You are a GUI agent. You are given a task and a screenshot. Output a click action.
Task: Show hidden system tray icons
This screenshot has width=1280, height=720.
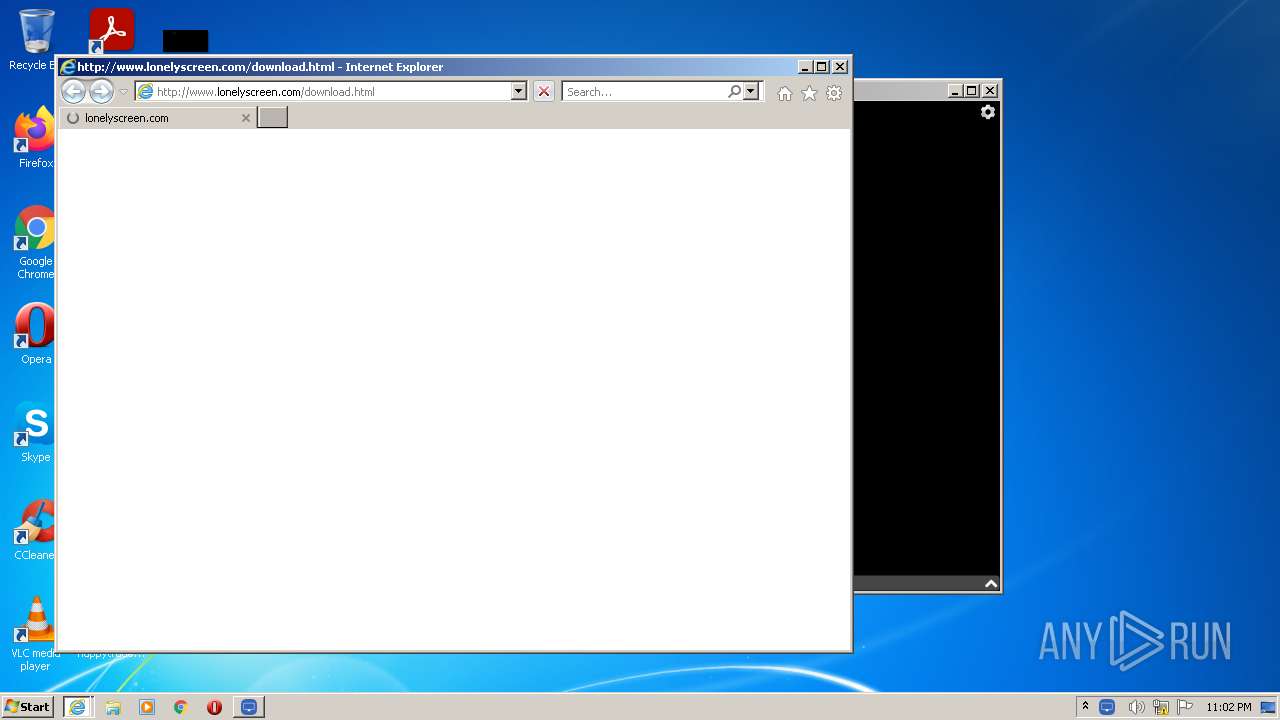point(1085,707)
